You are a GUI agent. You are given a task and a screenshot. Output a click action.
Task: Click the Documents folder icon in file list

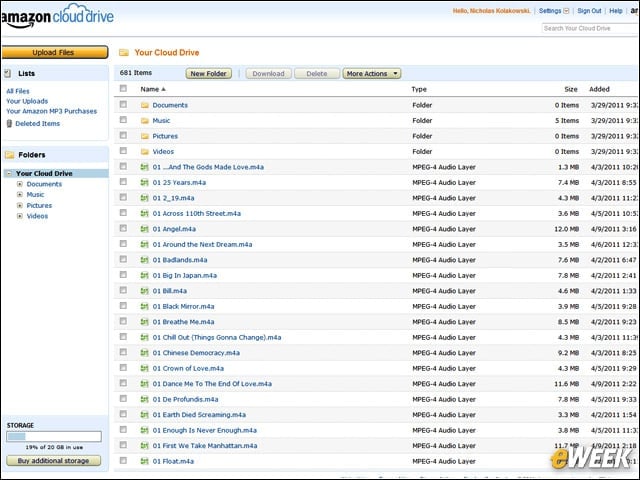point(144,105)
